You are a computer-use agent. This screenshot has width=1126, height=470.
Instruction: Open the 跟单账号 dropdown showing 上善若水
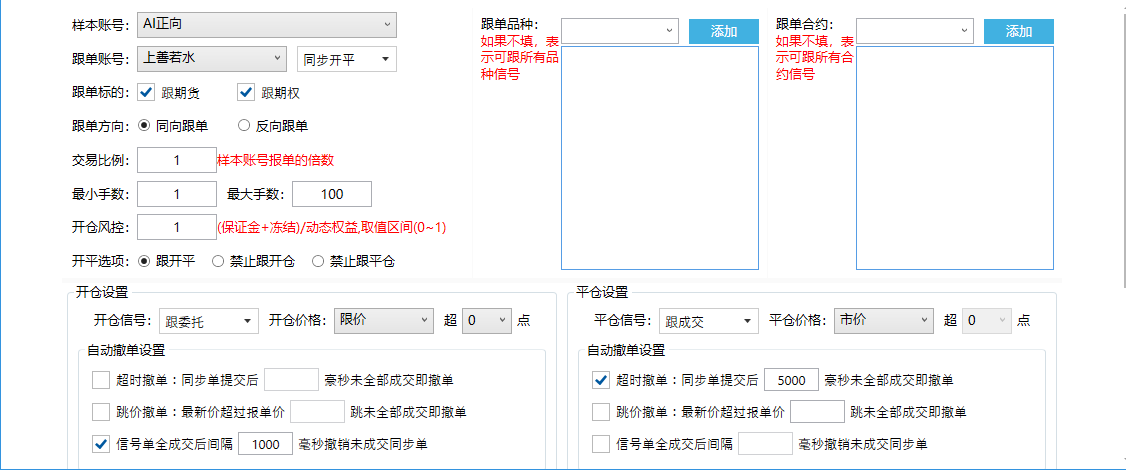tap(213, 58)
